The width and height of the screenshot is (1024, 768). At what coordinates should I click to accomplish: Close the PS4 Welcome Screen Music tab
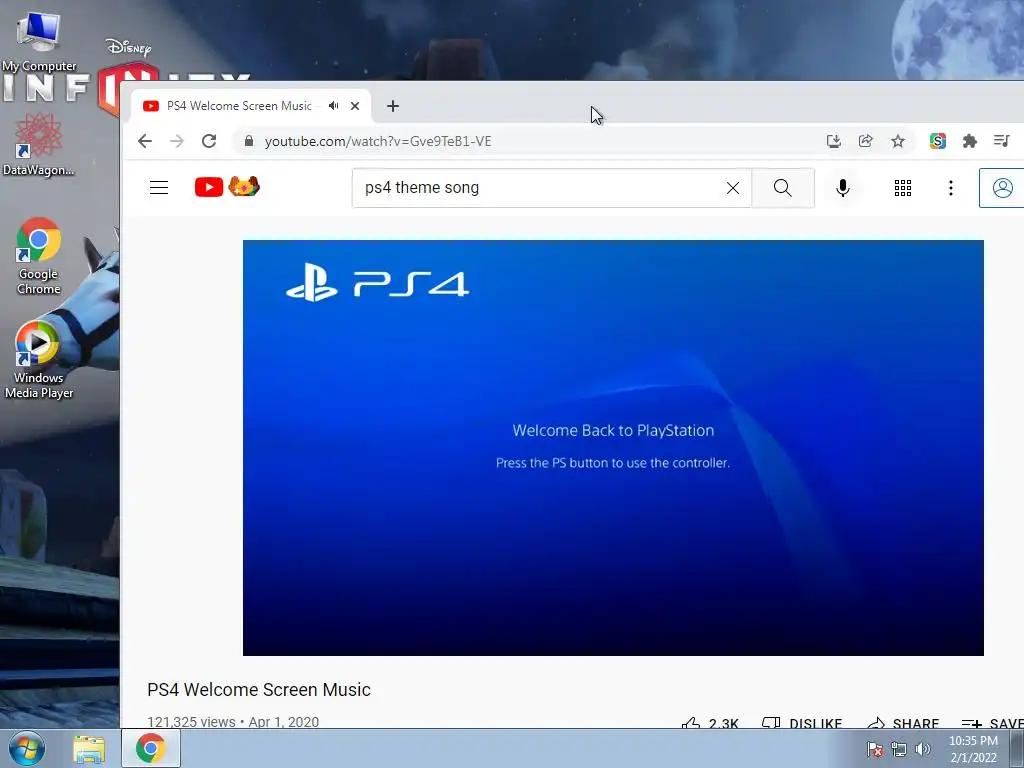click(x=355, y=106)
